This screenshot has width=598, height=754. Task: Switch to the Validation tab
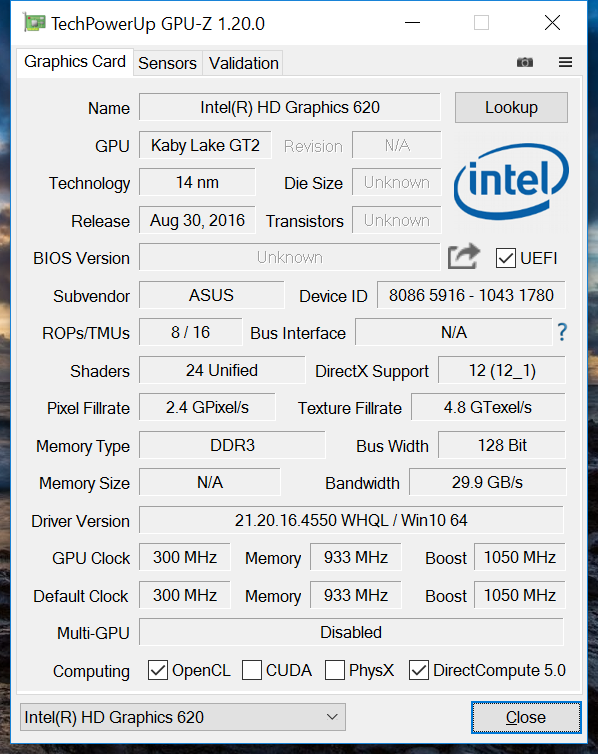243,63
